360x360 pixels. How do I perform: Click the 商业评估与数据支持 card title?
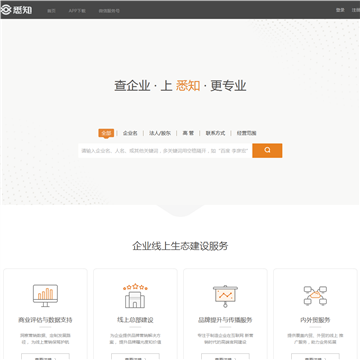[x=45, y=320]
